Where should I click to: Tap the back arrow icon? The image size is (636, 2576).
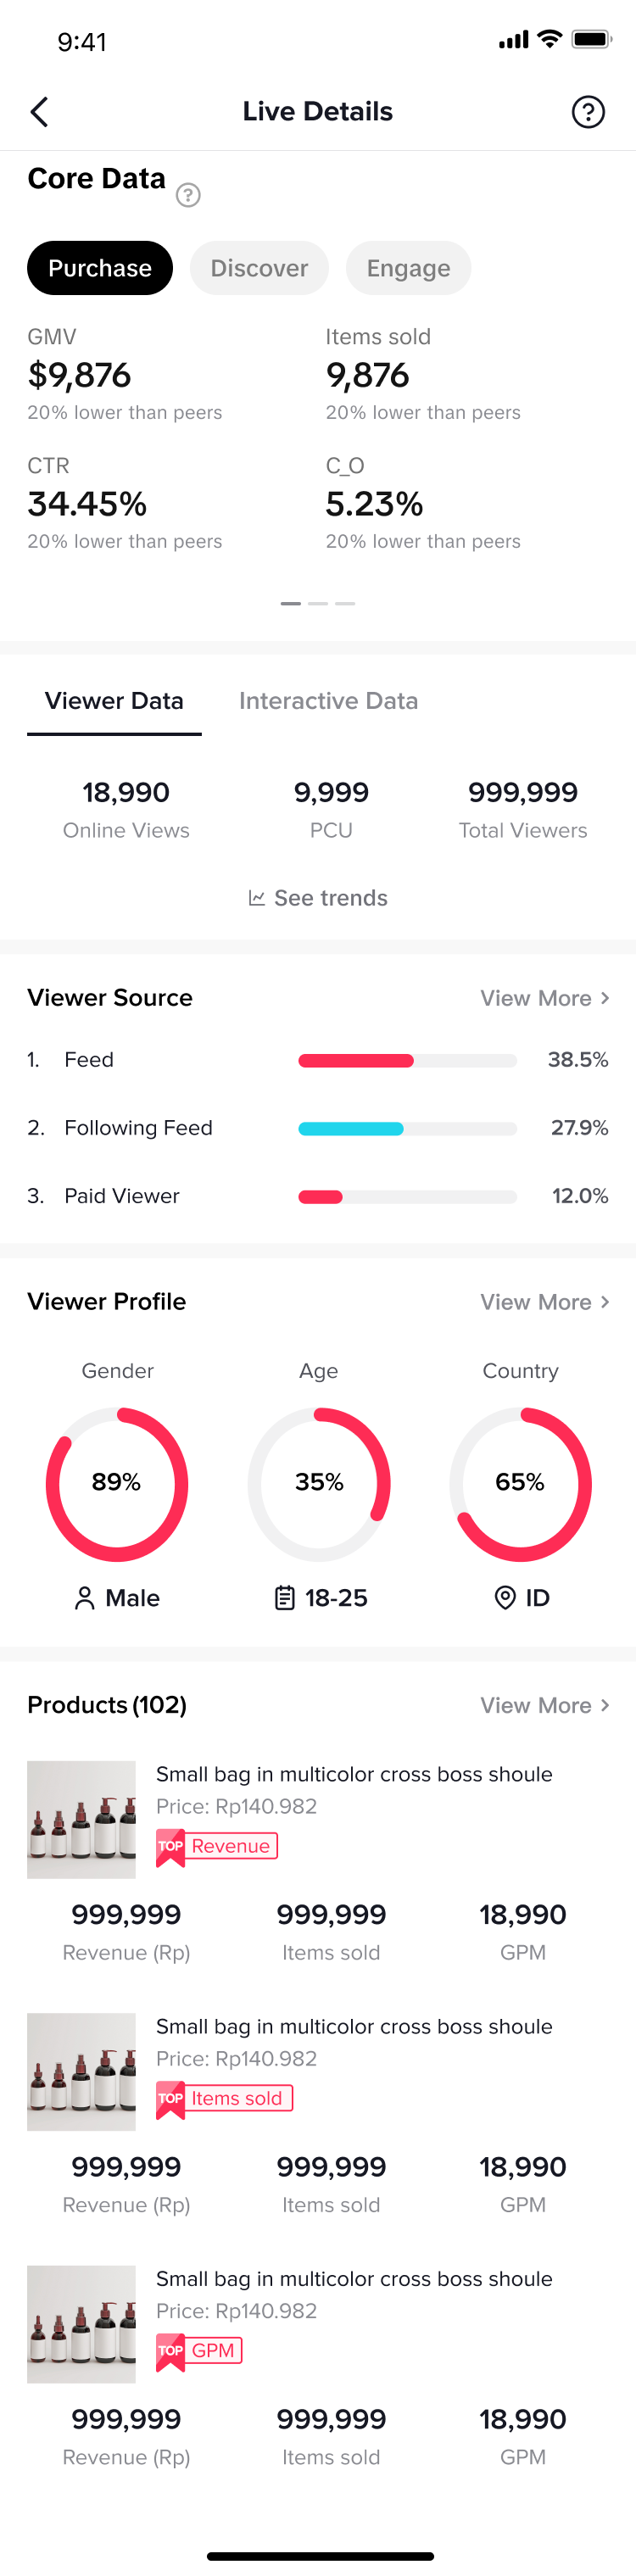coord(40,112)
